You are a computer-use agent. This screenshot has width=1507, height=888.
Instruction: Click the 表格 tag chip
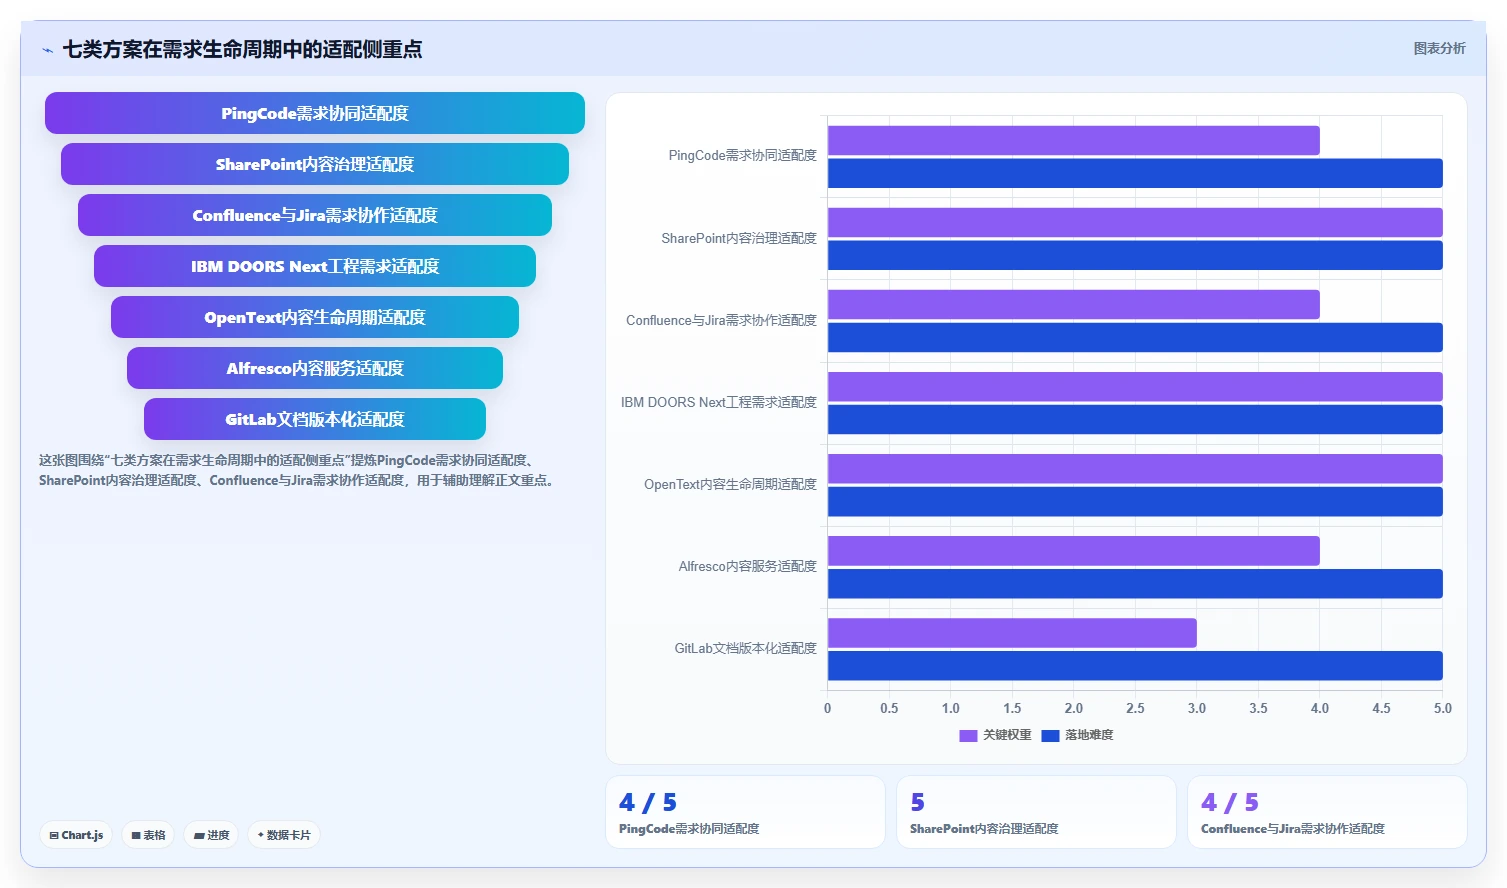(x=149, y=835)
